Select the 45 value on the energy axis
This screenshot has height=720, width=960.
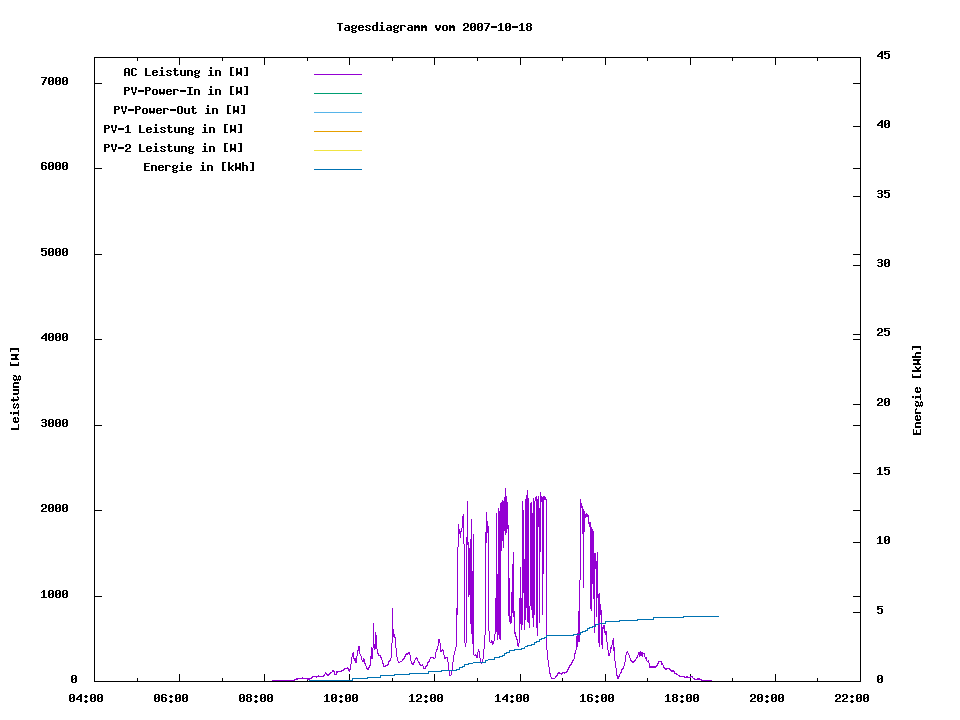[x=883, y=55]
